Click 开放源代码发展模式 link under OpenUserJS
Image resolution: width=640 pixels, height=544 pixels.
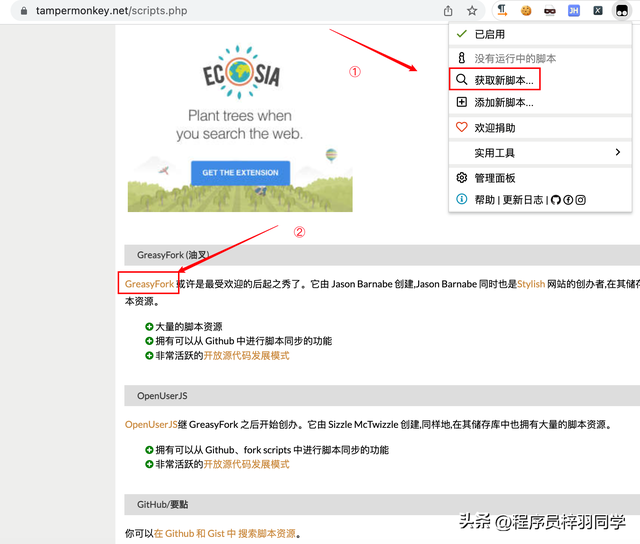(x=247, y=464)
